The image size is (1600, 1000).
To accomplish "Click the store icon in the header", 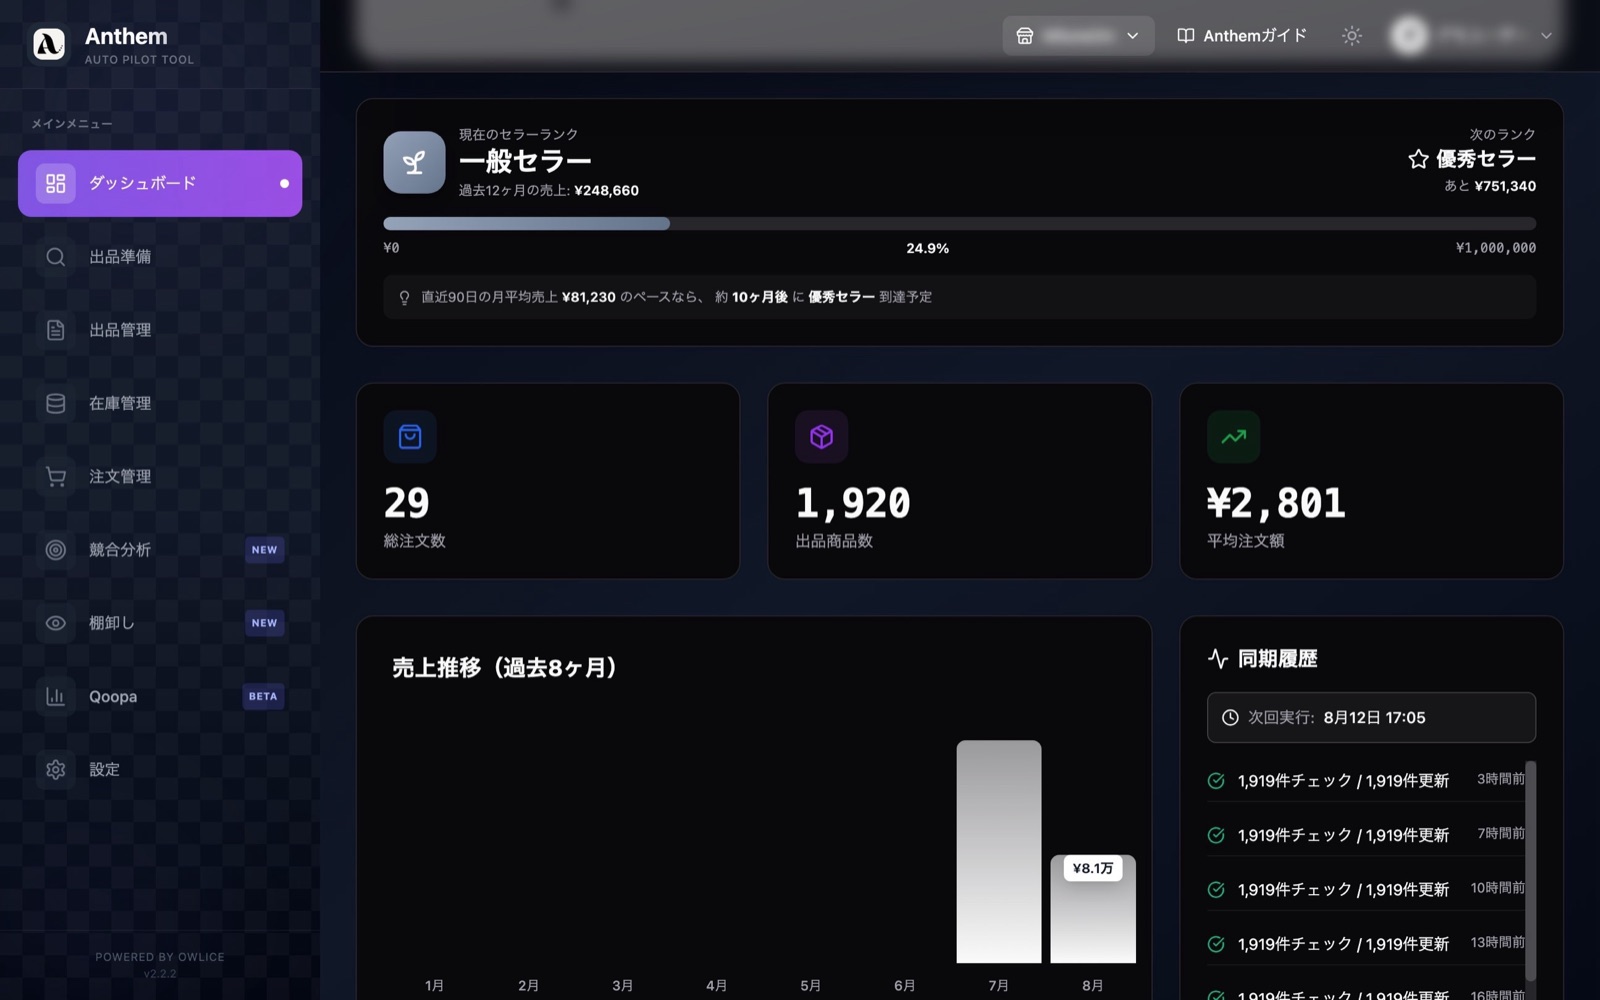I will pyautogui.click(x=1025, y=36).
